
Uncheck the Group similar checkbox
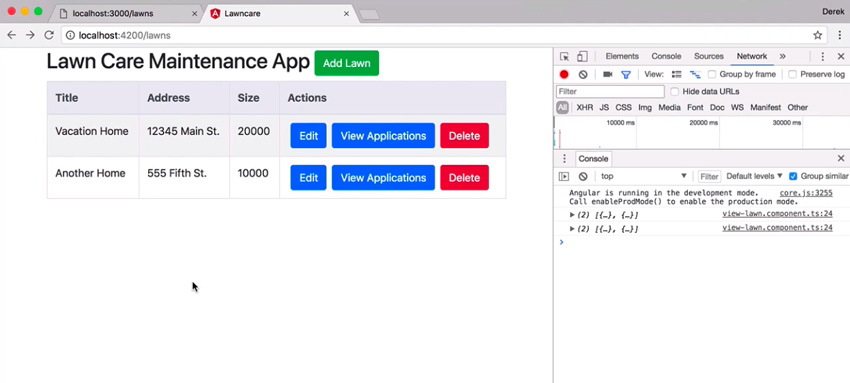pyautogui.click(x=793, y=176)
